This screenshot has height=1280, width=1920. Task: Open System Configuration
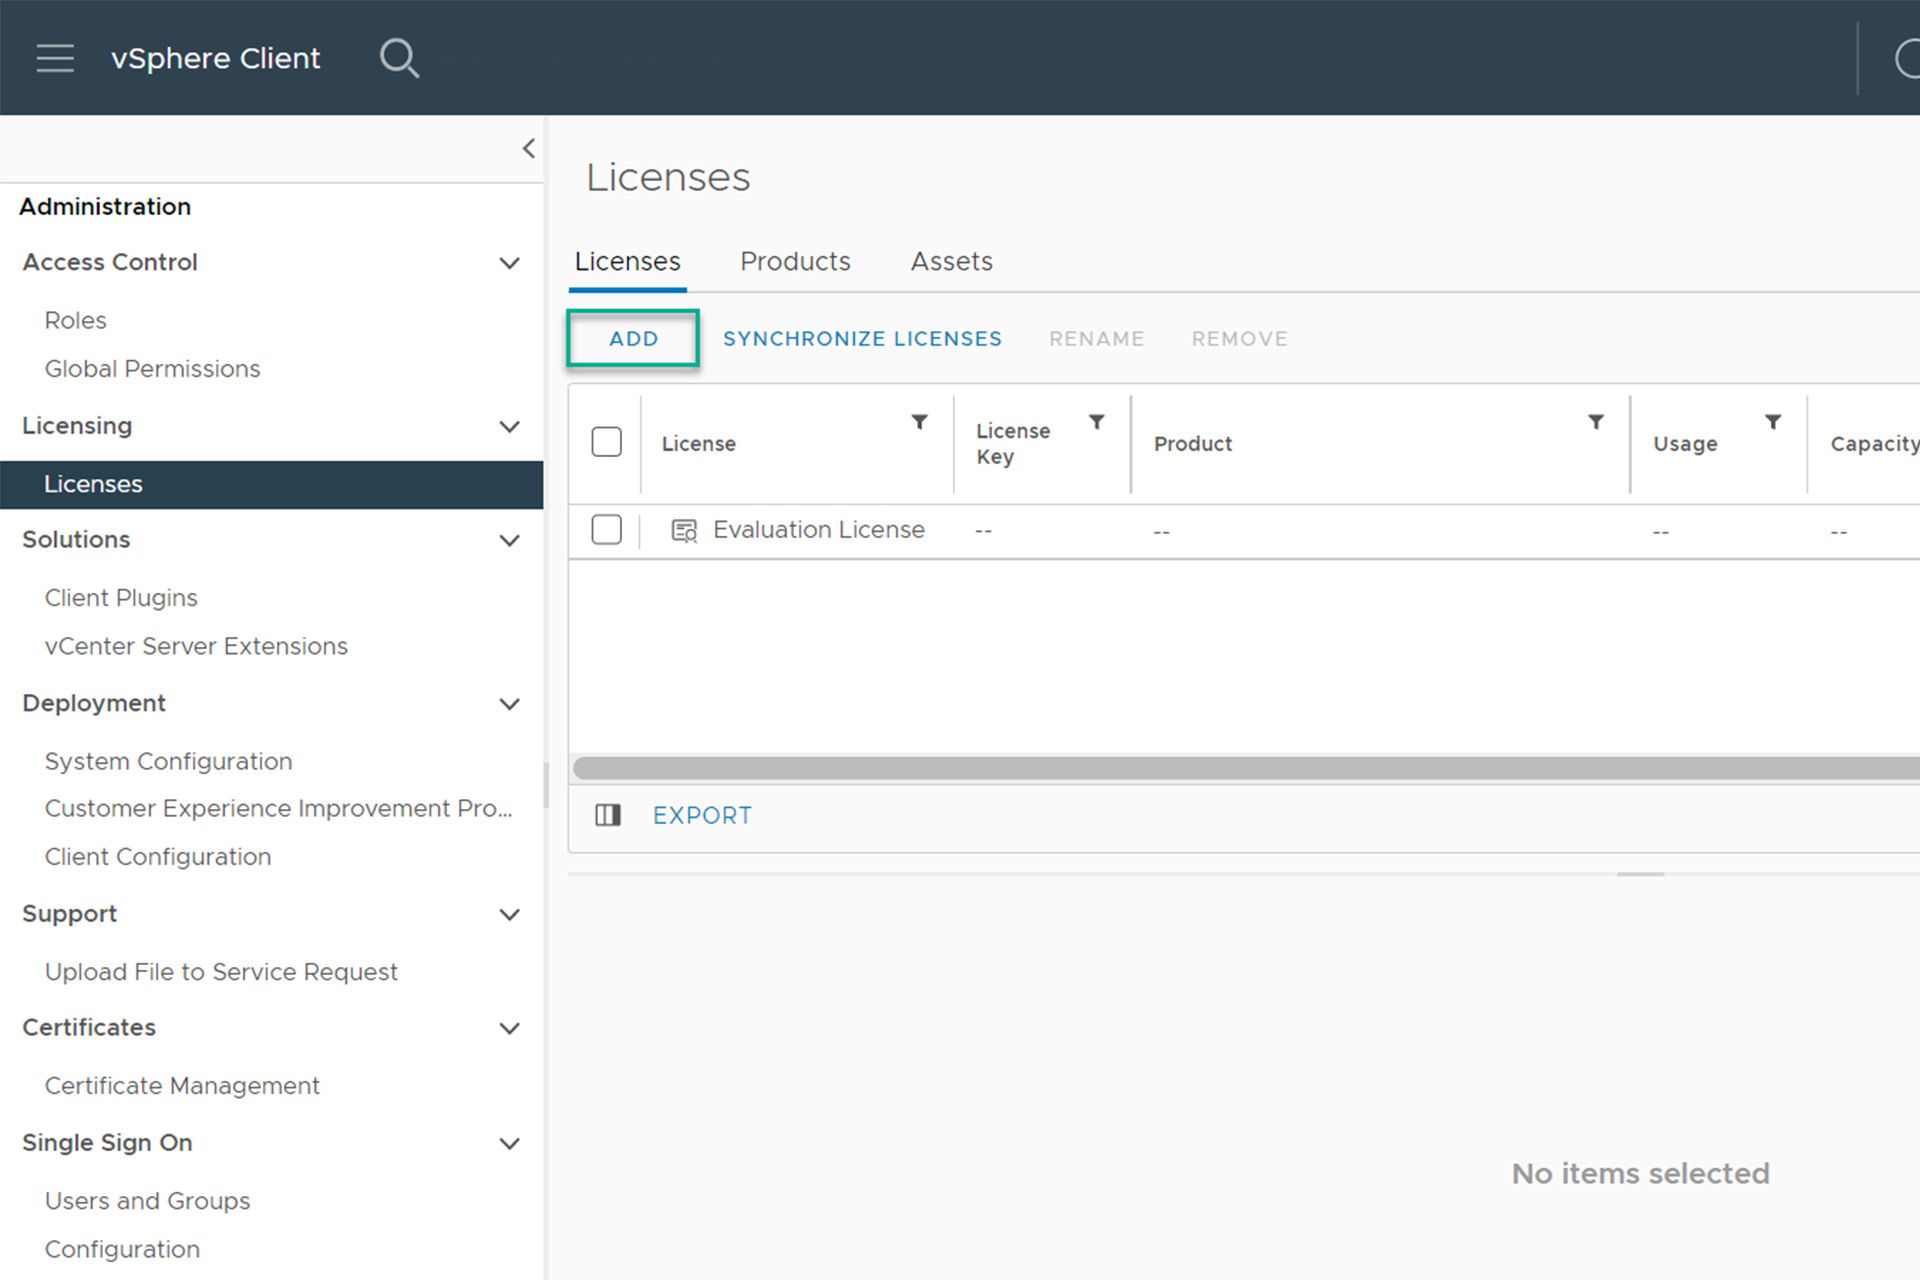point(168,762)
